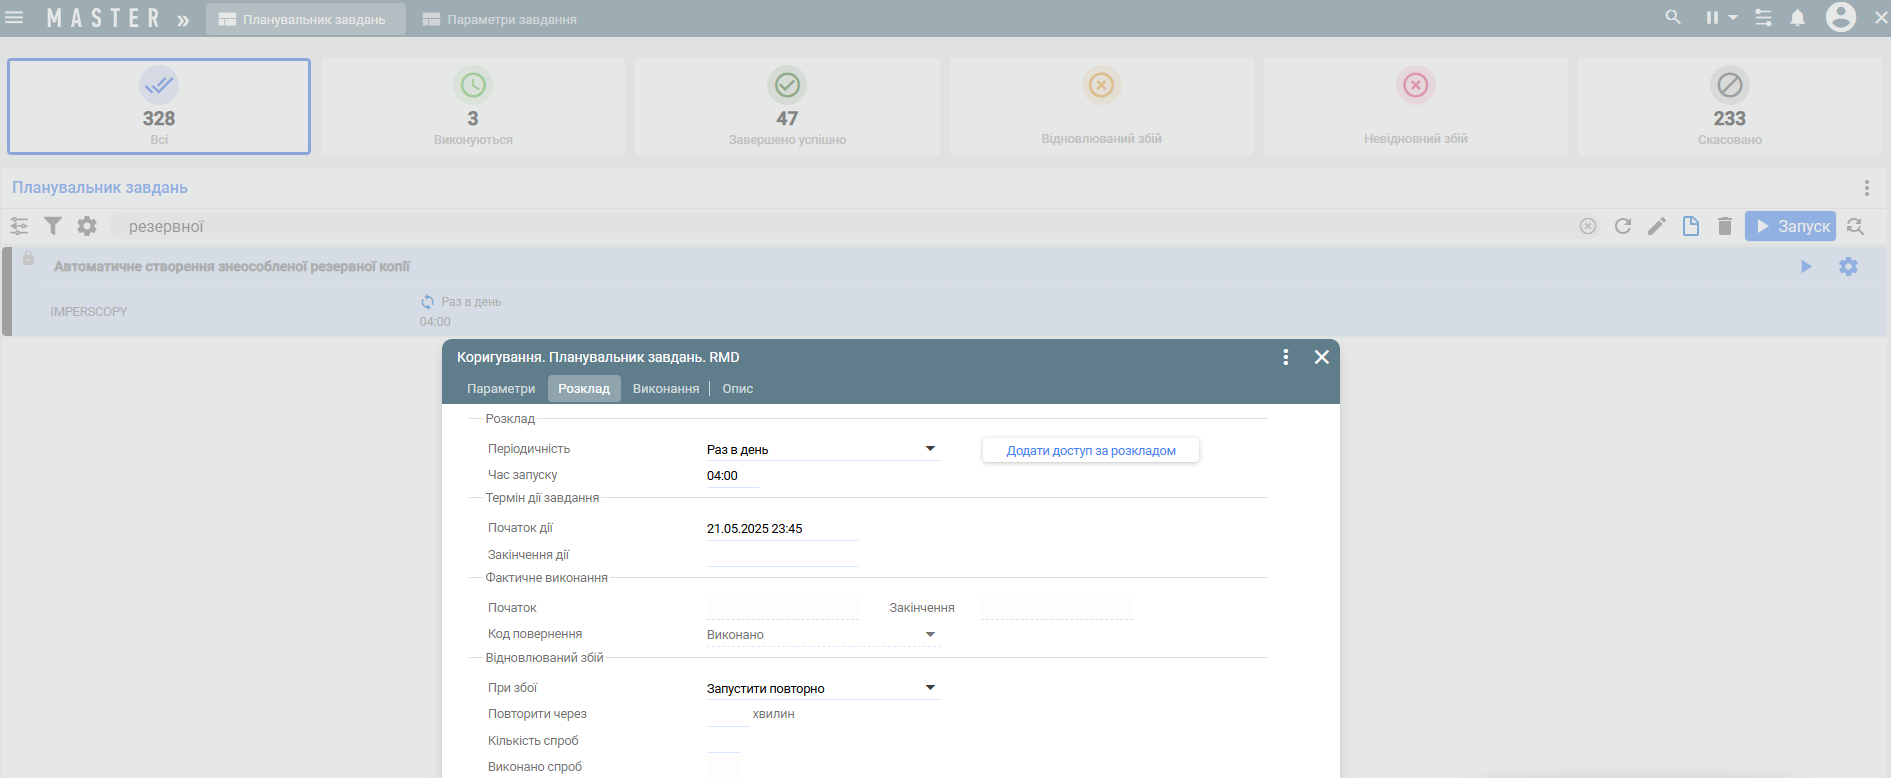Open the При збої dropdown
The image size is (1891, 778).
[x=822, y=688]
